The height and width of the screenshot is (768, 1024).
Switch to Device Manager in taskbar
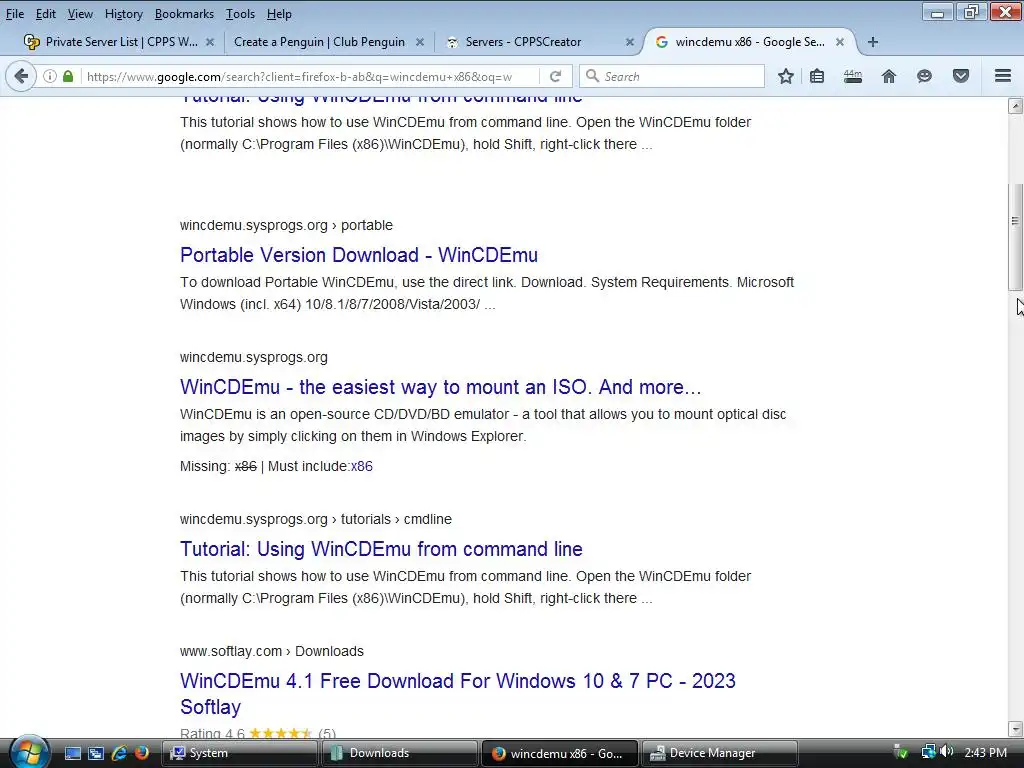[x=720, y=753]
